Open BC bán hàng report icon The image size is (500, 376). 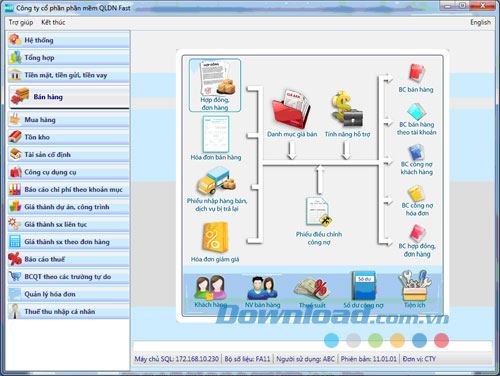[x=416, y=73]
